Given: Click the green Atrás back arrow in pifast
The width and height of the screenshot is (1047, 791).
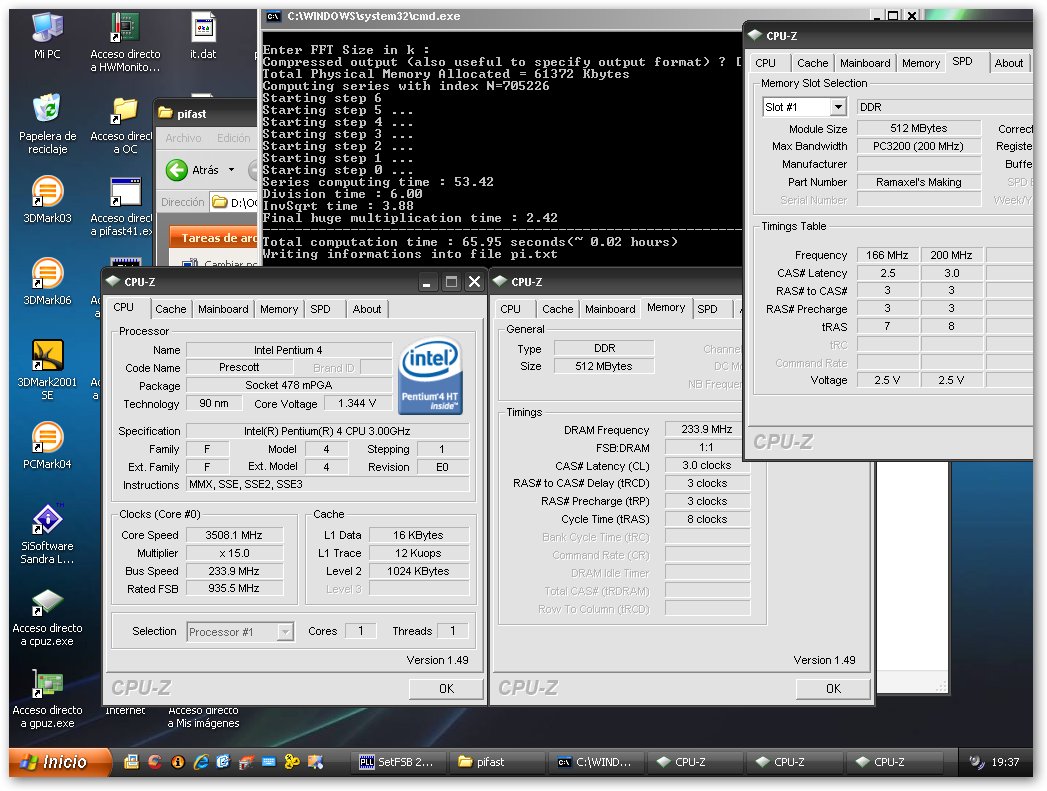Looking at the screenshot, I should click(176, 170).
